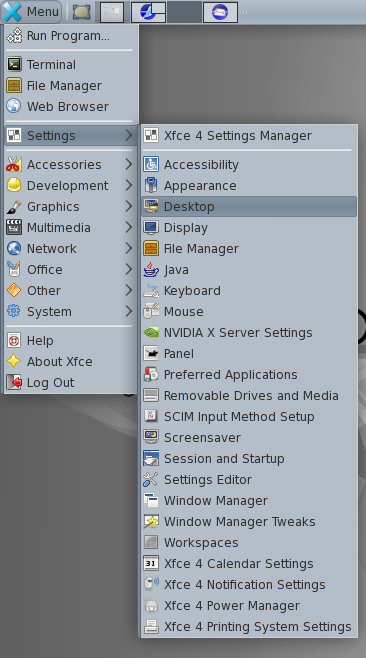
Task: Open NVIDIA X Server Settings icon
Action: 151,332
